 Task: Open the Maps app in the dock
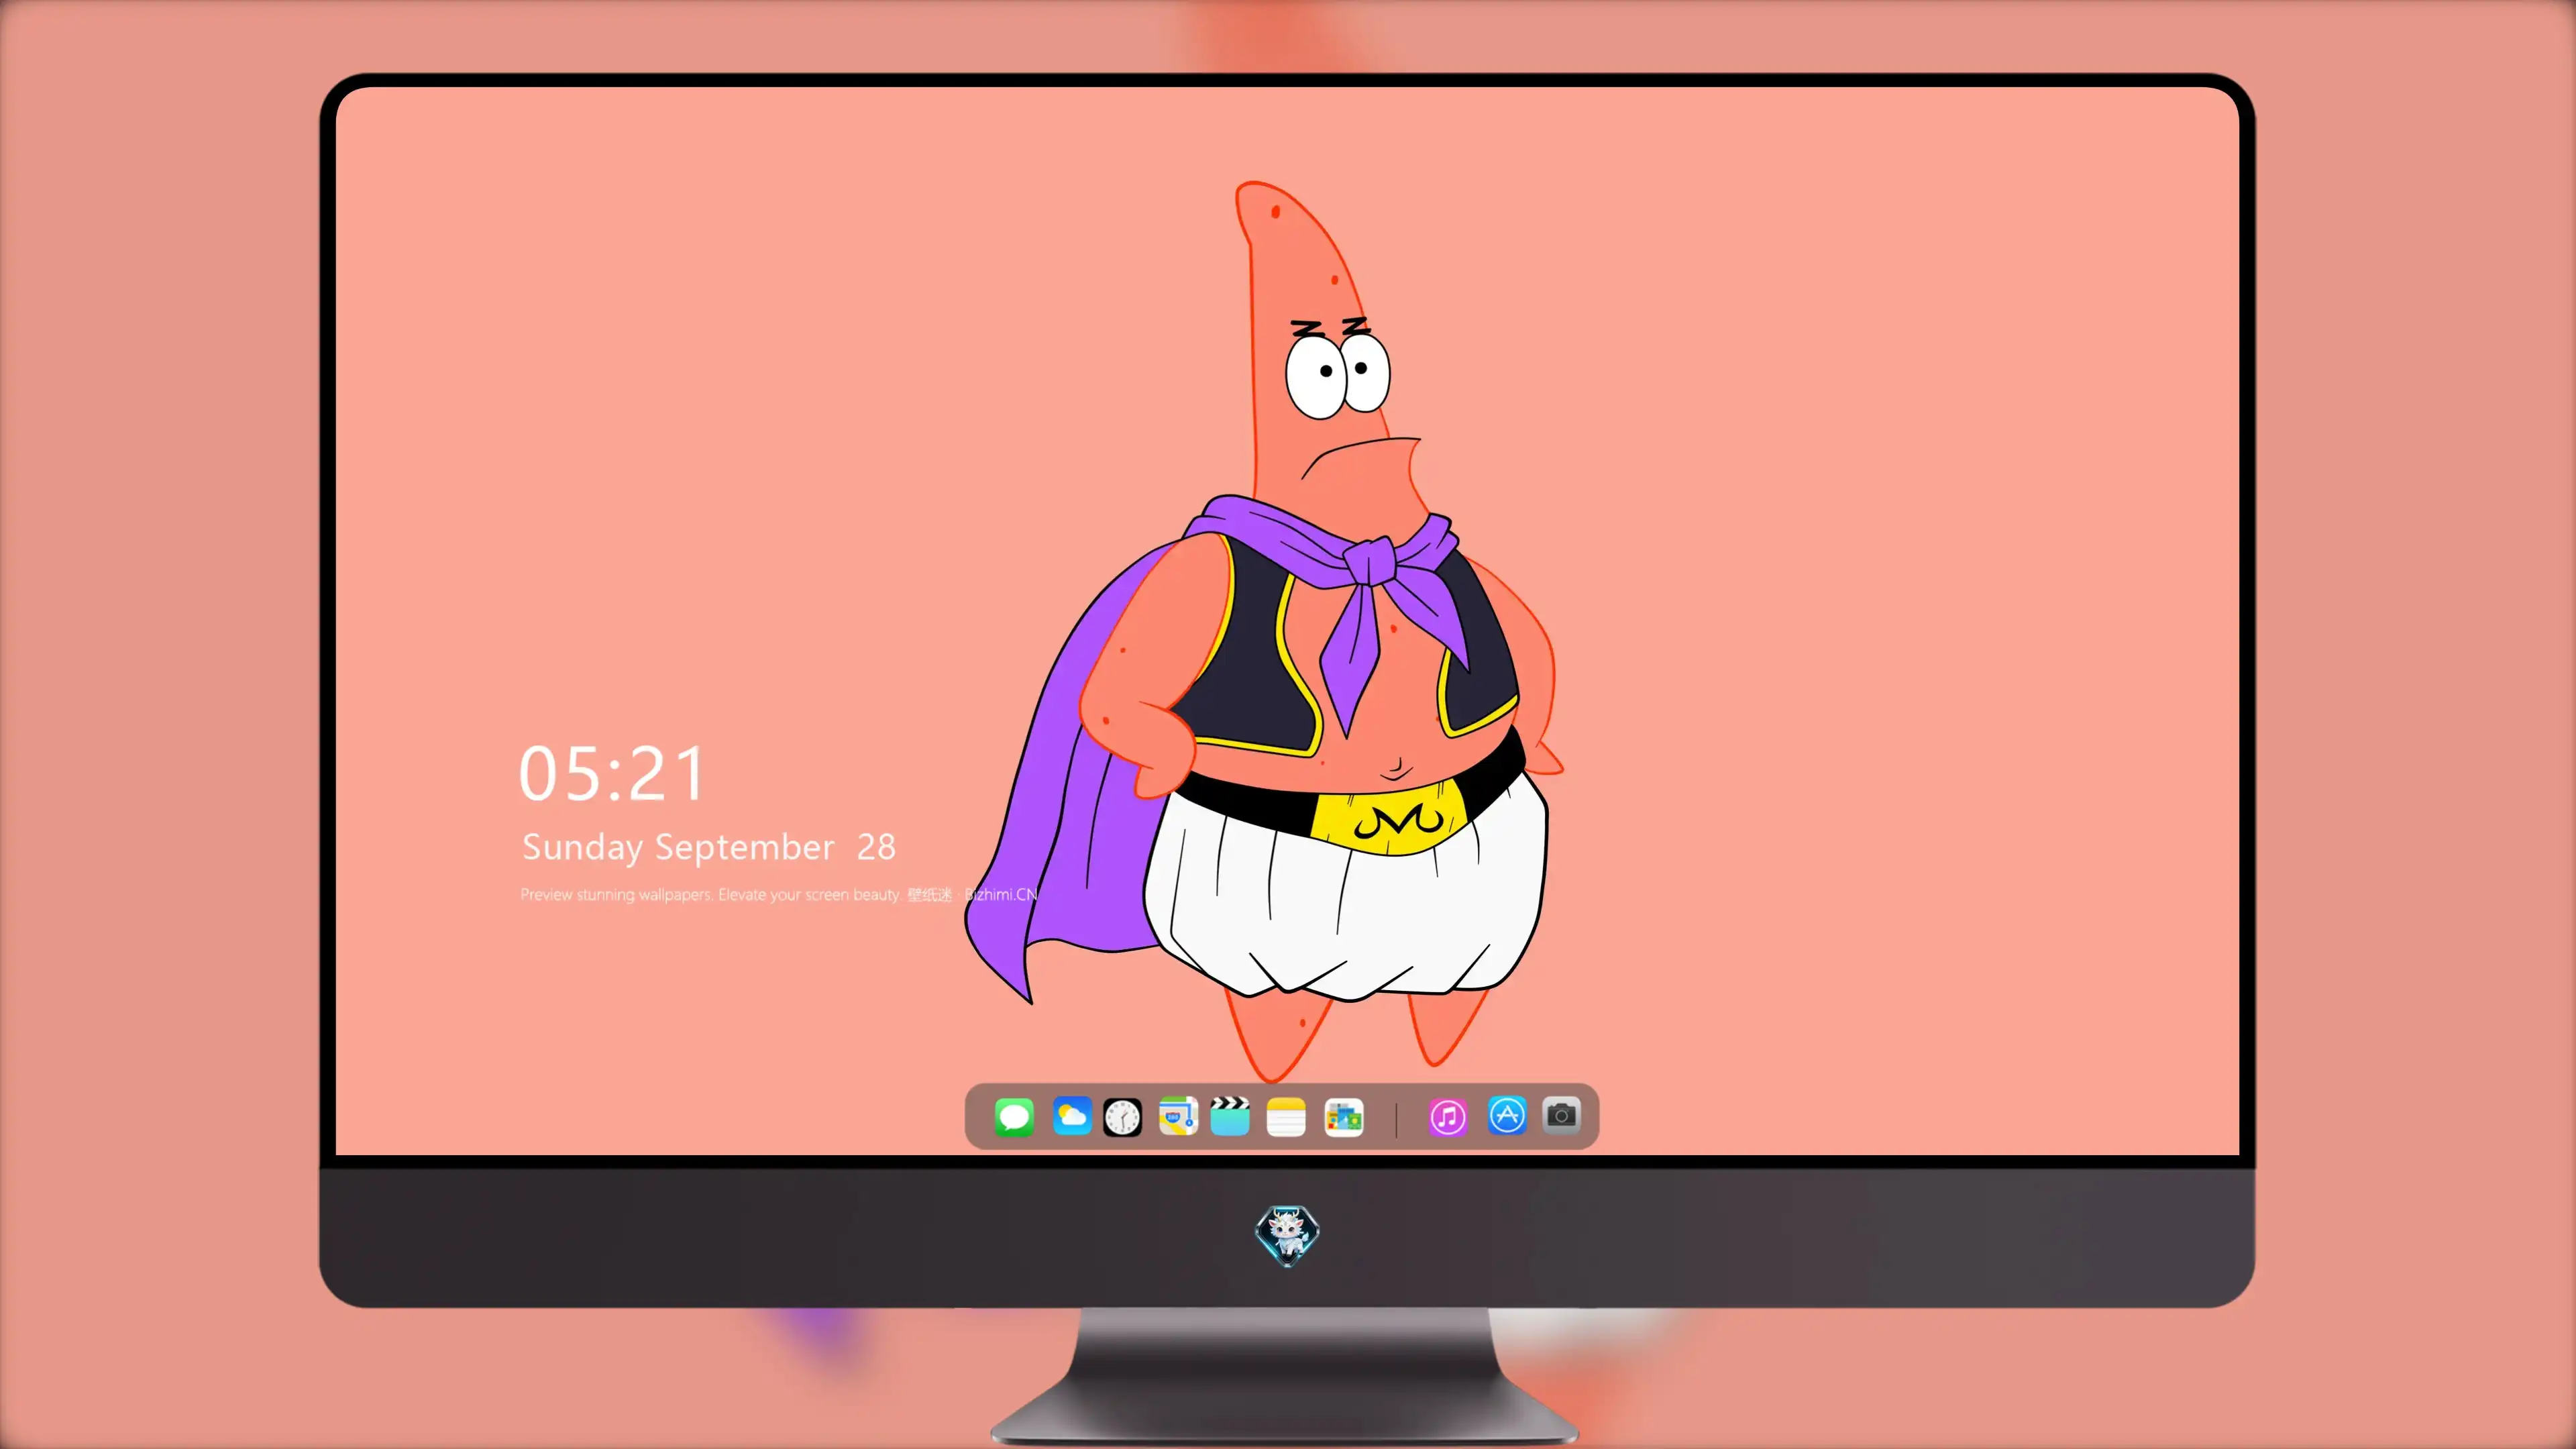click(x=1178, y=1117)
